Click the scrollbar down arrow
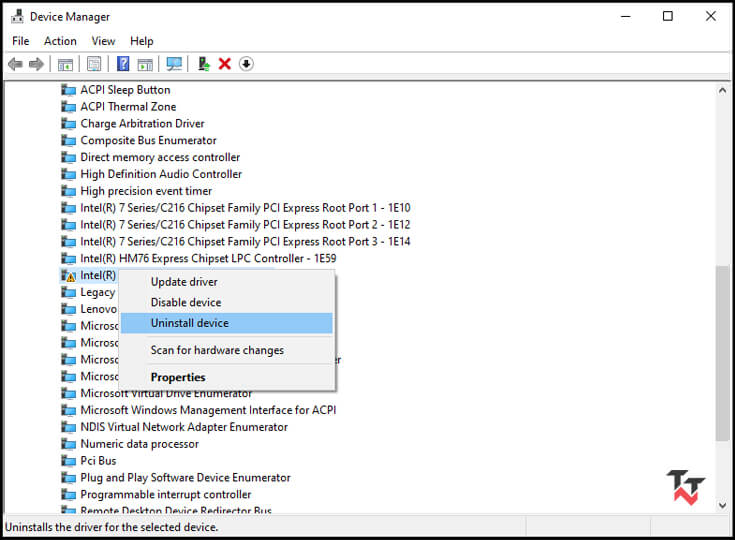The image size is (735, 540). coord(722,505)
